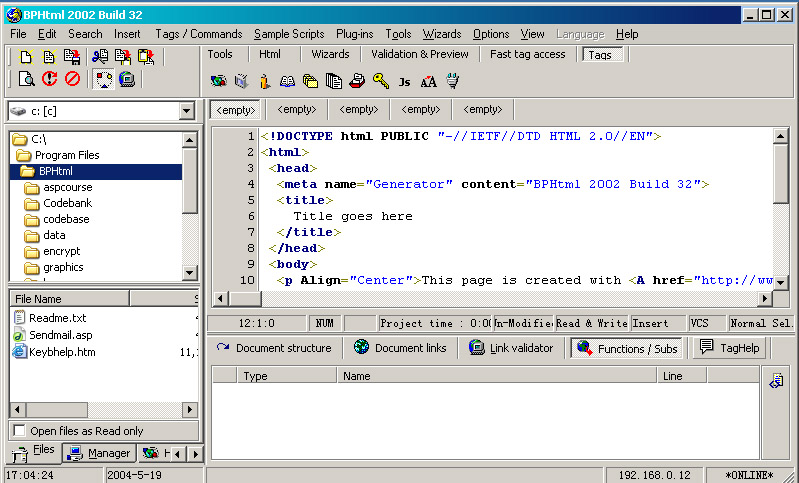Click the AA font size icon
This screenshot has height=483, width=799.
pyautogui.click(x=429, y=82)
